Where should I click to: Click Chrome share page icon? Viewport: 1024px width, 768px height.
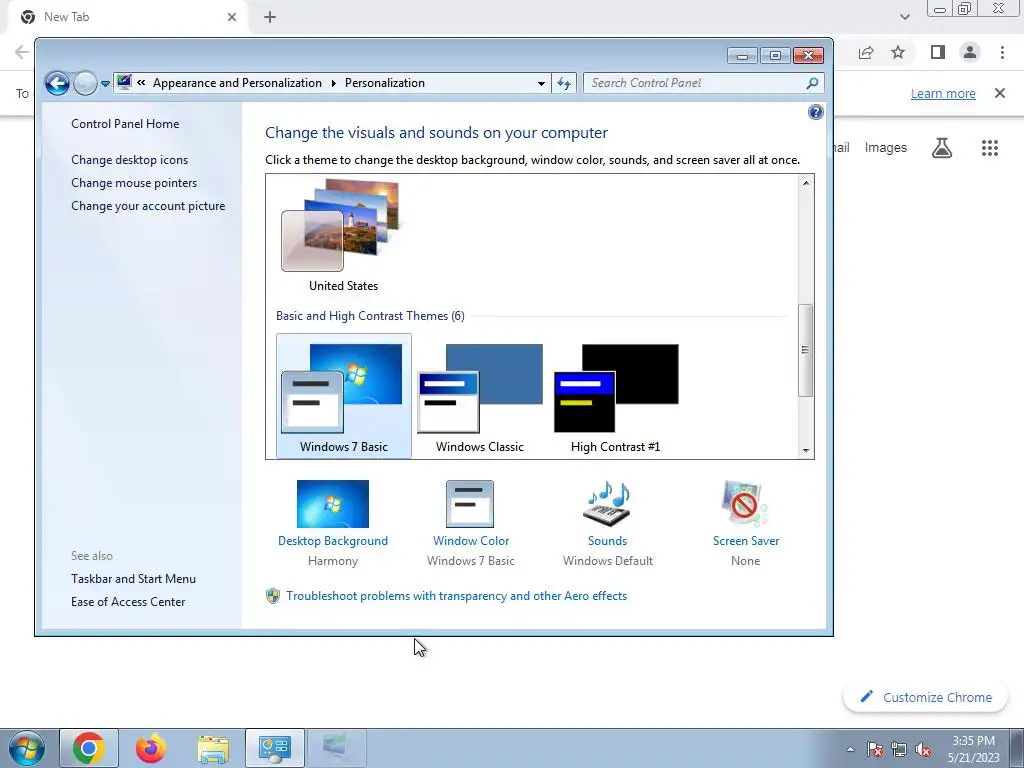tap(866, 52)
